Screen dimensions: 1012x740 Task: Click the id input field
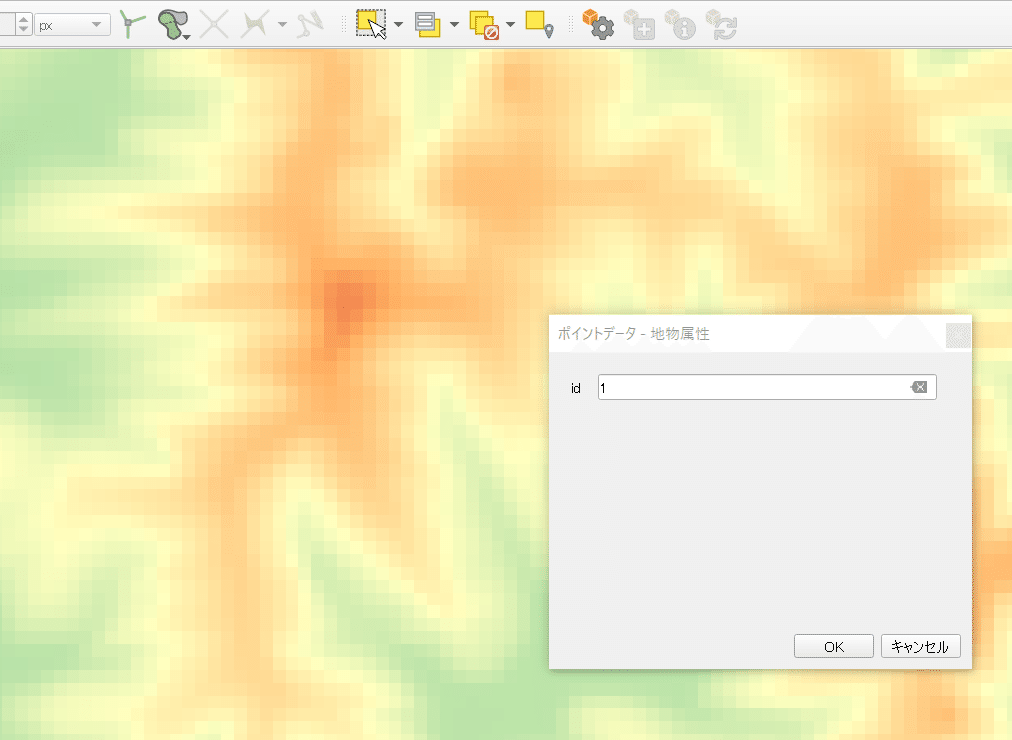(767, 387)
